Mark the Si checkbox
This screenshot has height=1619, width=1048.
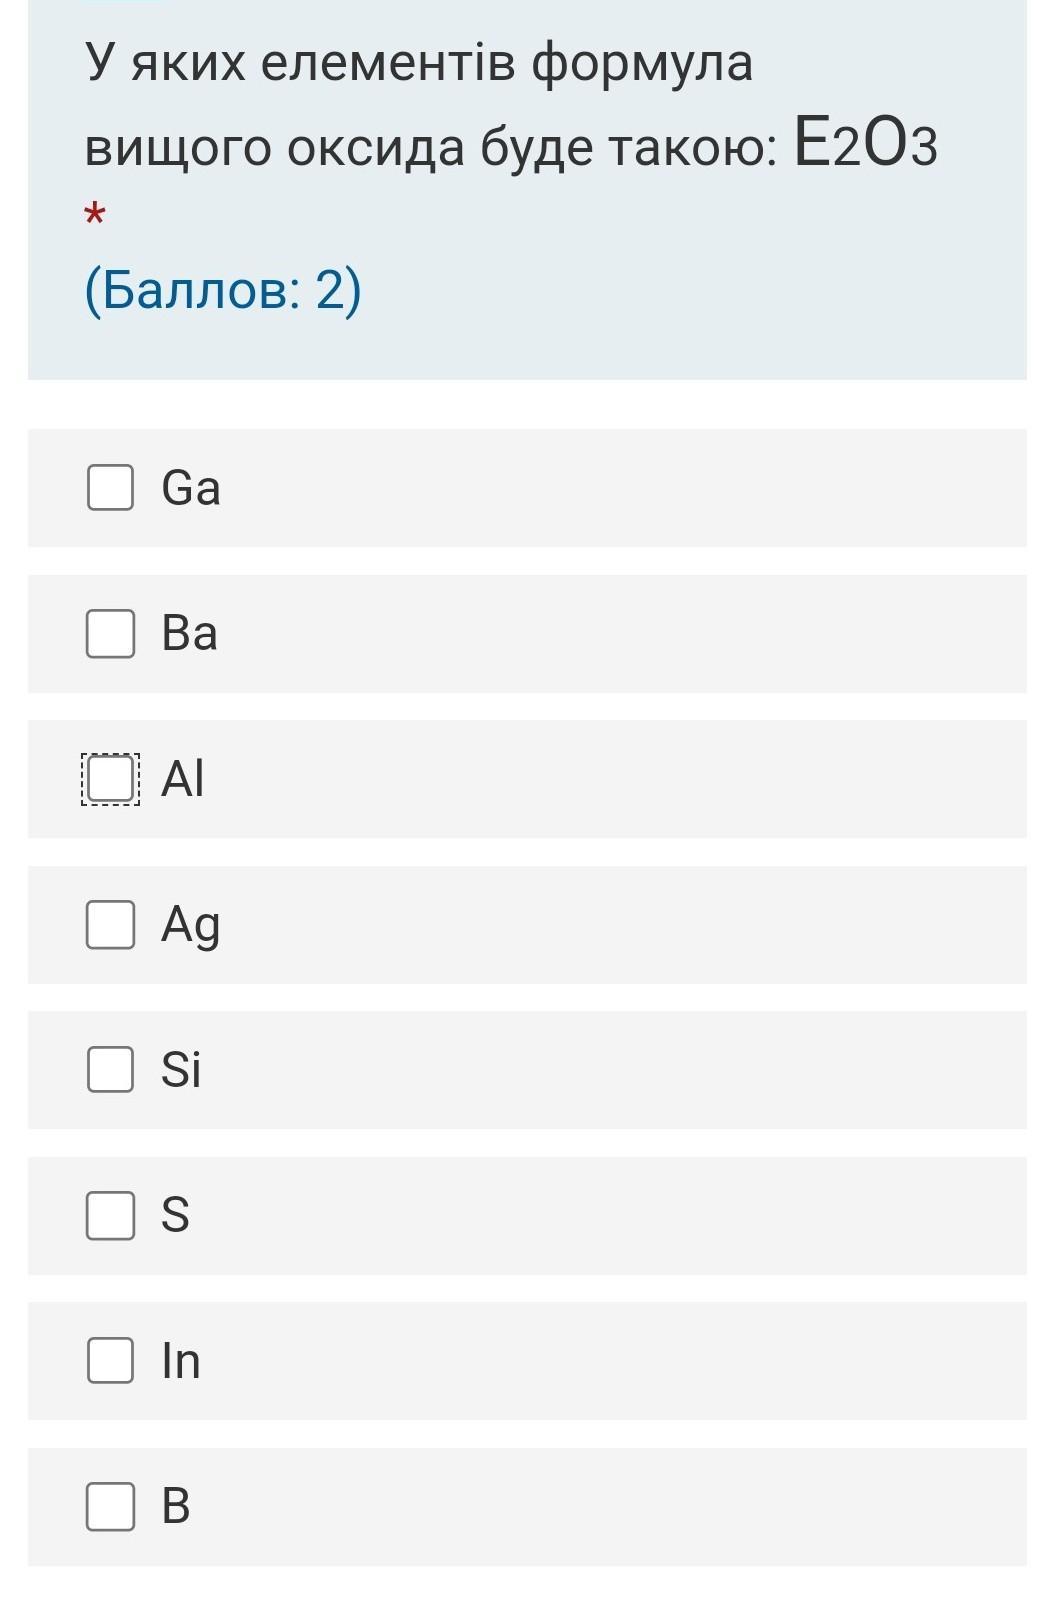(110, 1070)
